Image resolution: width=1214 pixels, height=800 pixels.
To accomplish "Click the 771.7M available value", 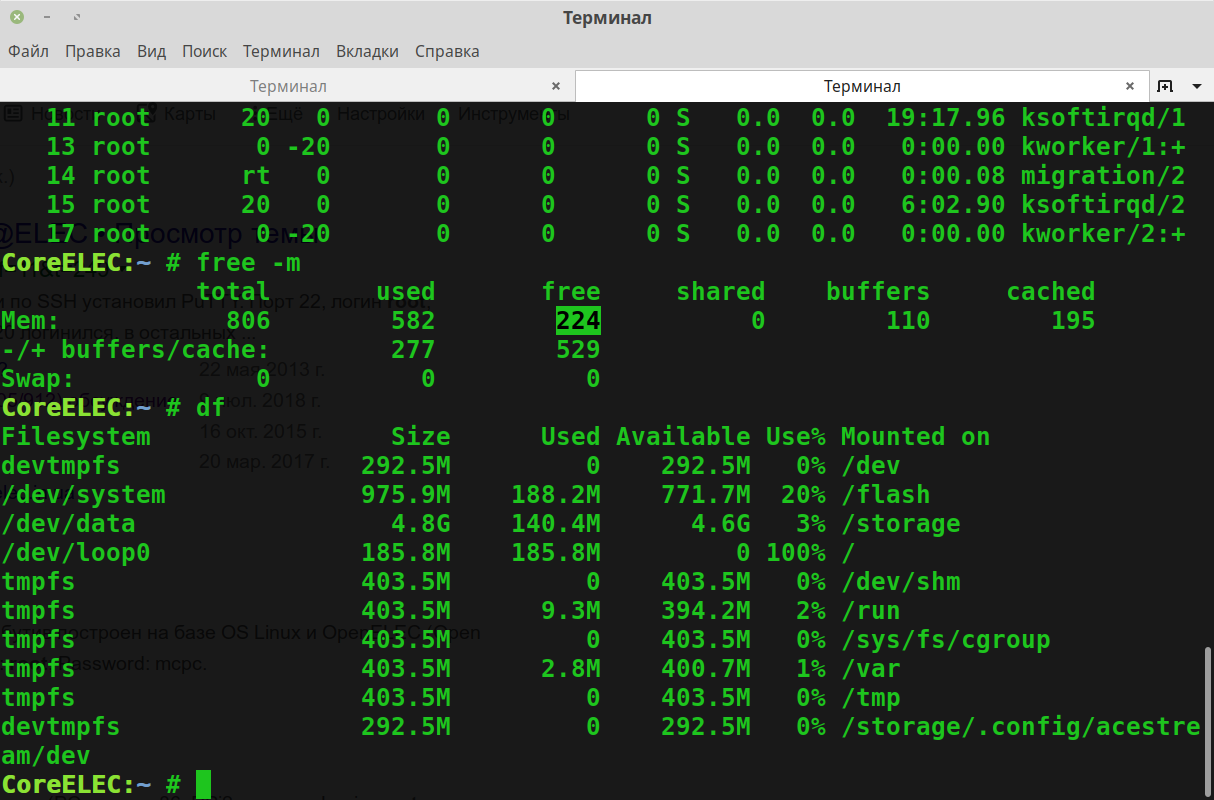I will 706,494.
